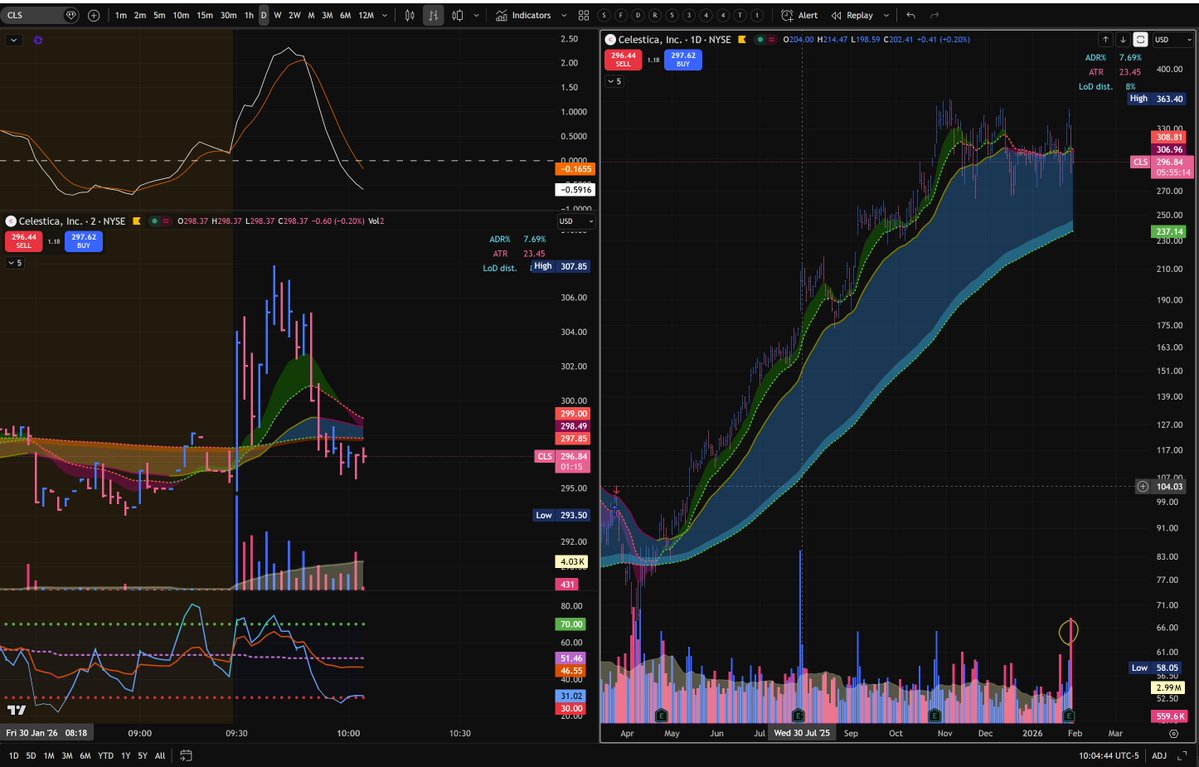The image size is (1199, 767).
Task: Click the T quick-access circle button
Action: pos(739,15)
